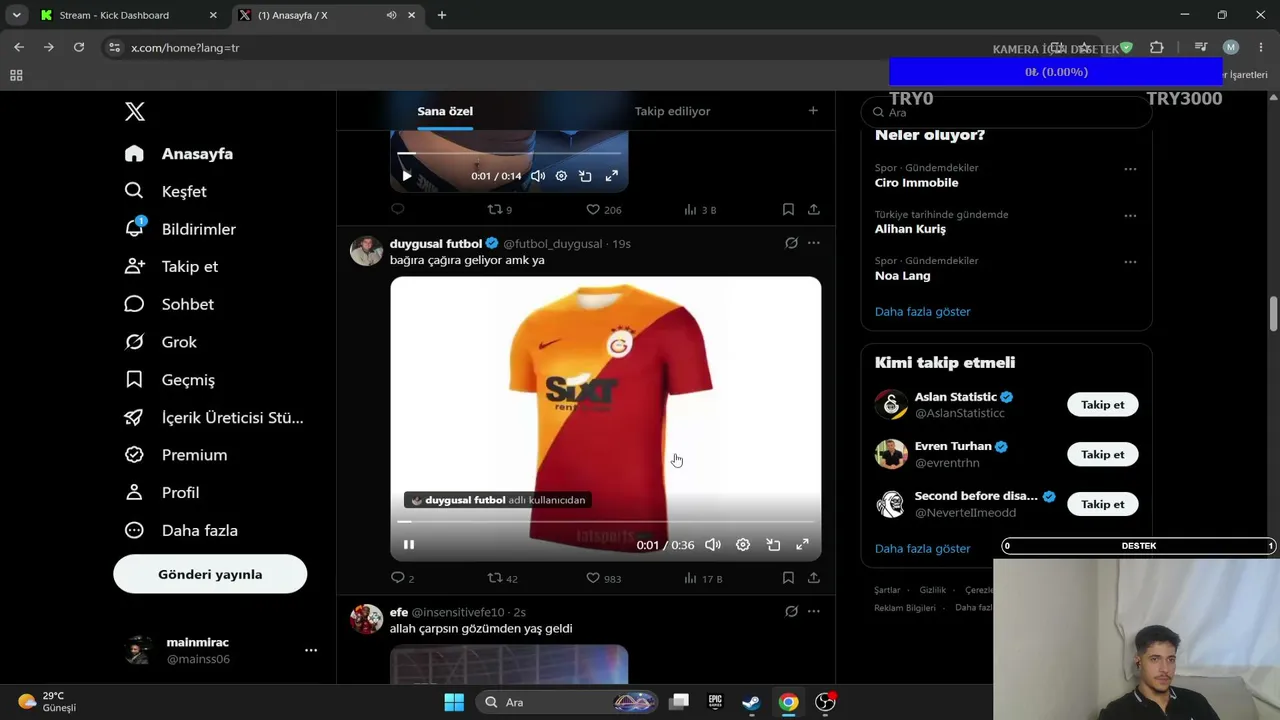Image resolution: width=1280 pixels, height=720 pixels.
Task: Open more options on duygusal futbol post
Action: point(814,243)
